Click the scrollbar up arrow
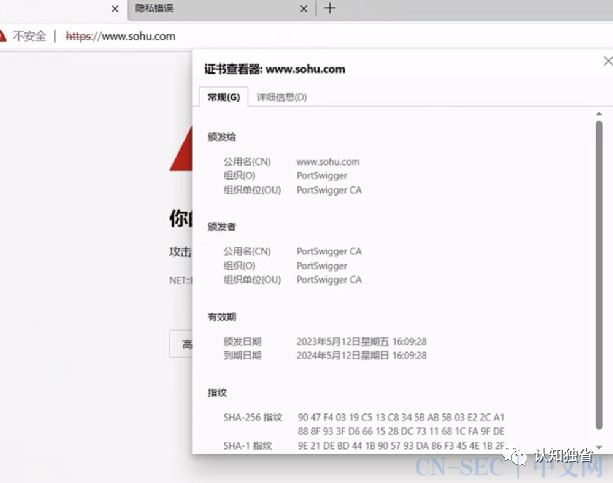 tap(599, 114)
